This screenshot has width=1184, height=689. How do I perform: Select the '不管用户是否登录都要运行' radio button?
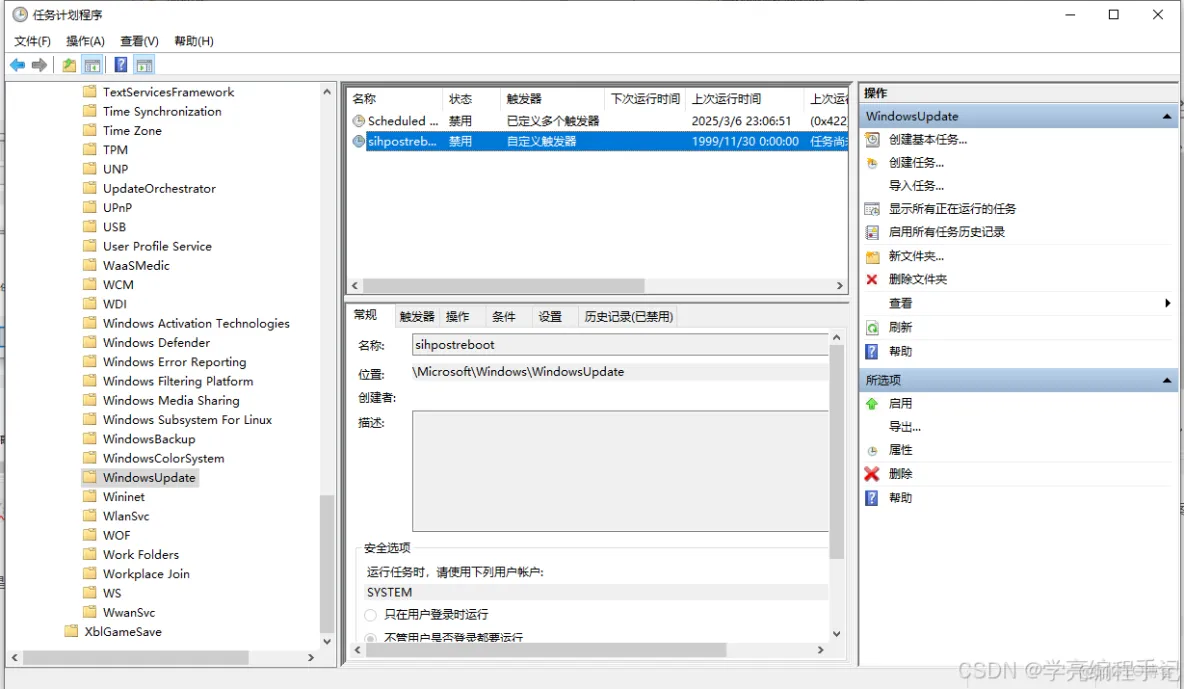point(372,634)
